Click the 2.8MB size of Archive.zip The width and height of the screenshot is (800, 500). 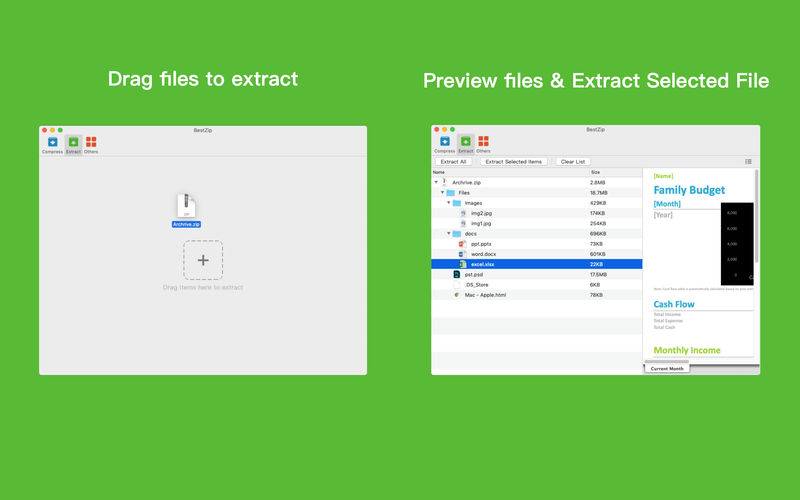597,183
